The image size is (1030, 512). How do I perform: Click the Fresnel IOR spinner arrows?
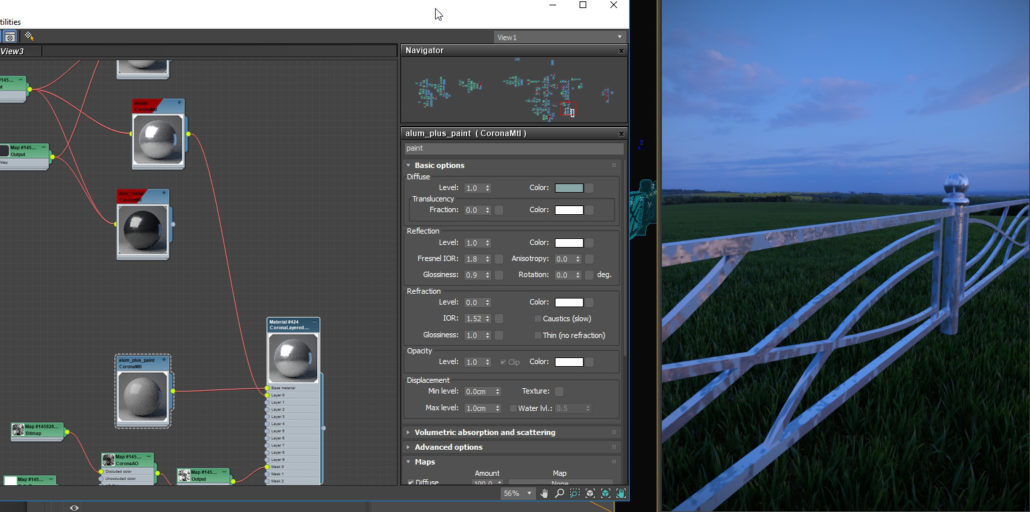[x=487, y=259]
